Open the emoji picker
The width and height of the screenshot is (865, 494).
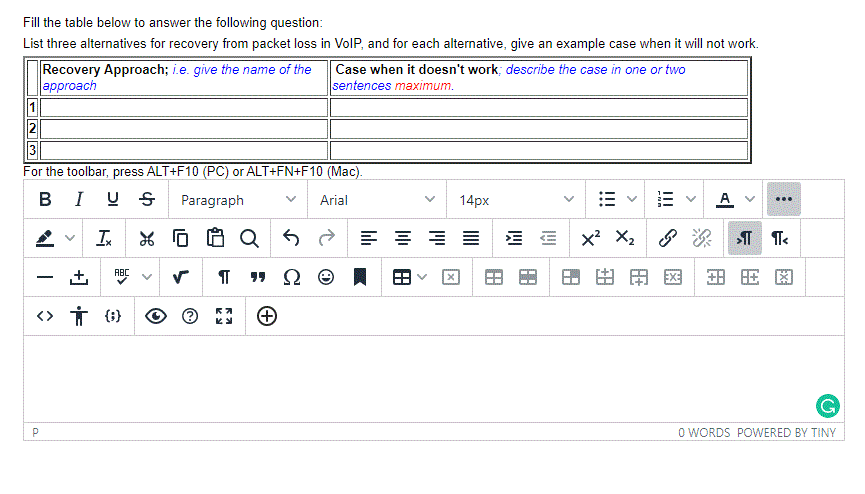[x=326, y=277]
